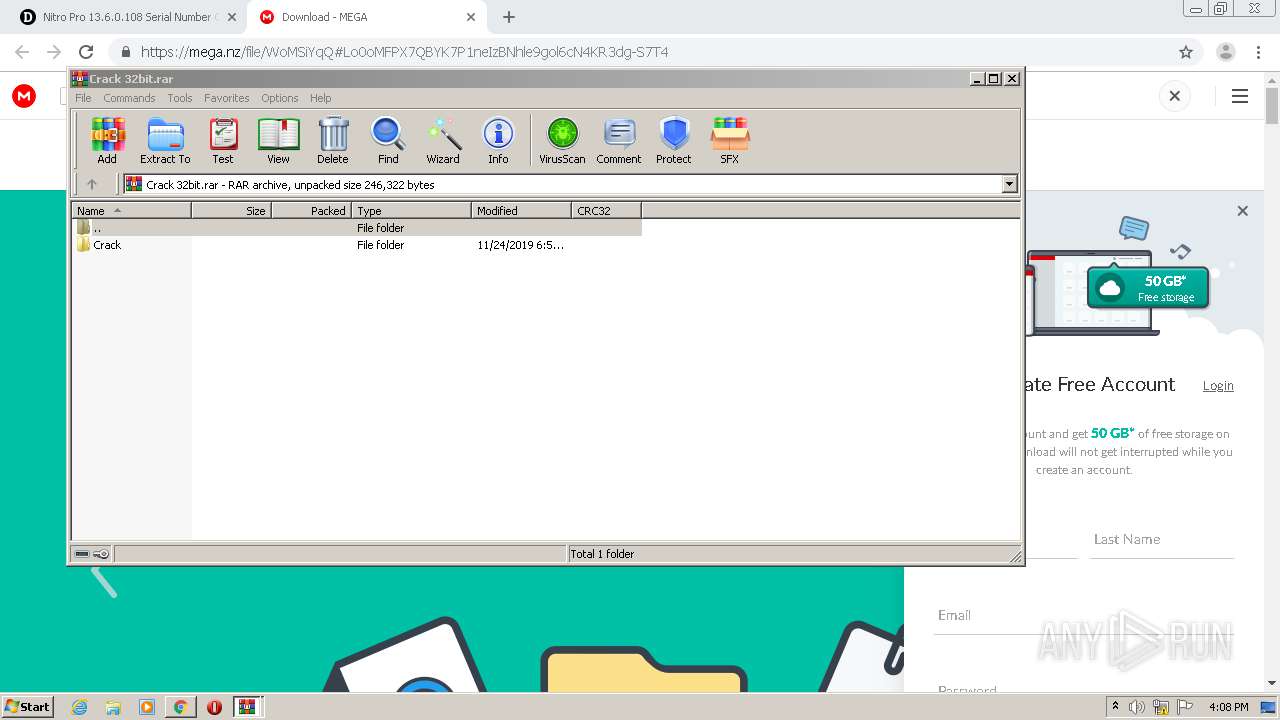Open Internet Explorer from taskbar

click(80, 707)
